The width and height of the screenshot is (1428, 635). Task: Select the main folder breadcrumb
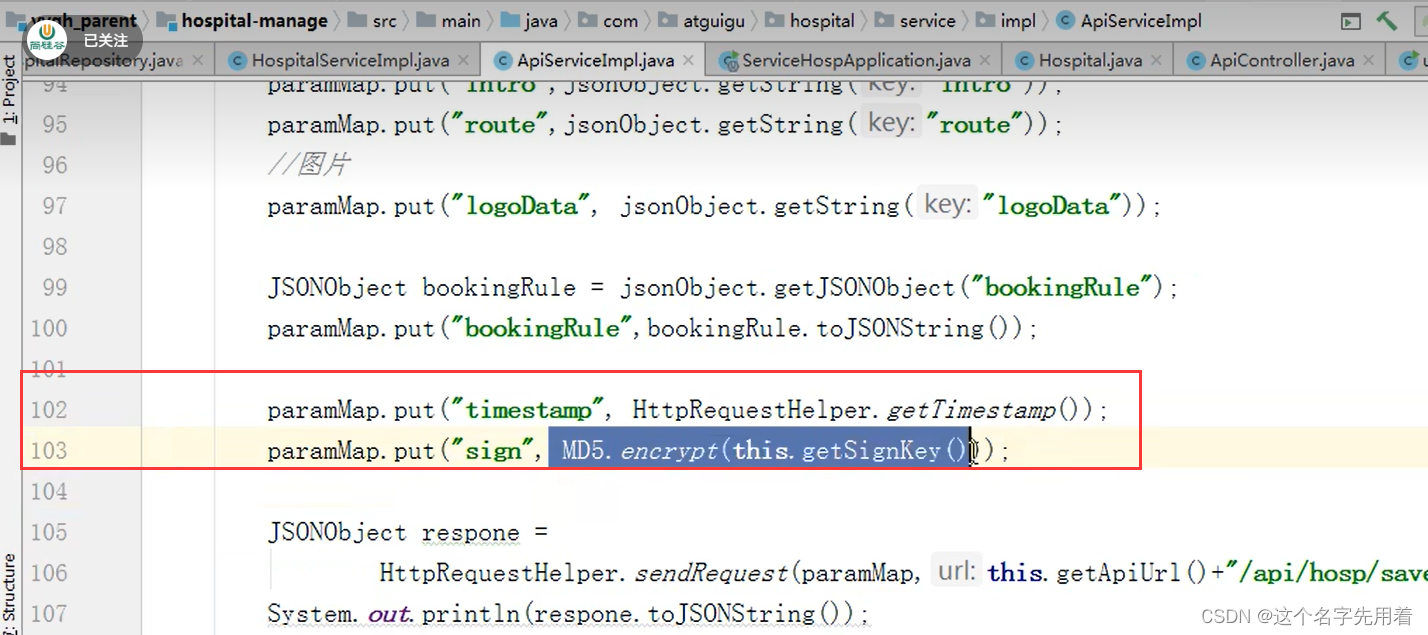tap(449, 20)
